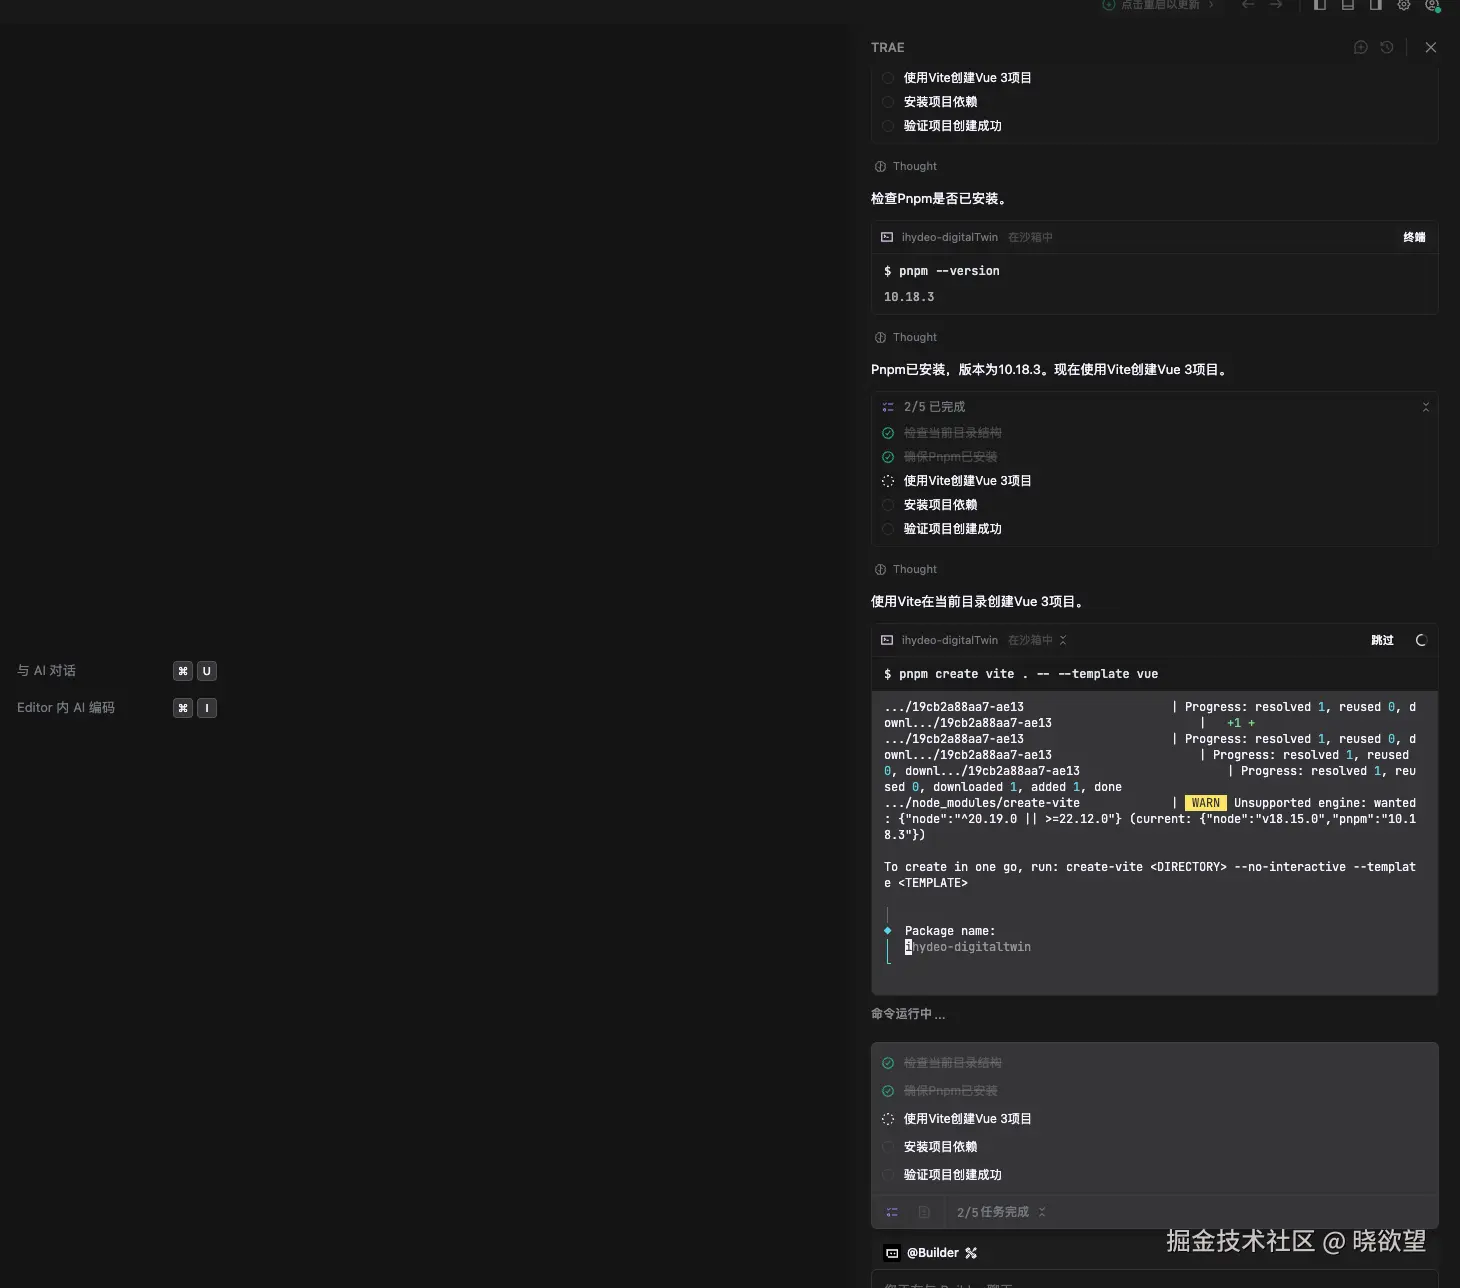Collapse the 2/5 已完成 task list
This screenshot has height=1288, width=1460.
click(x=1425, y=407)
